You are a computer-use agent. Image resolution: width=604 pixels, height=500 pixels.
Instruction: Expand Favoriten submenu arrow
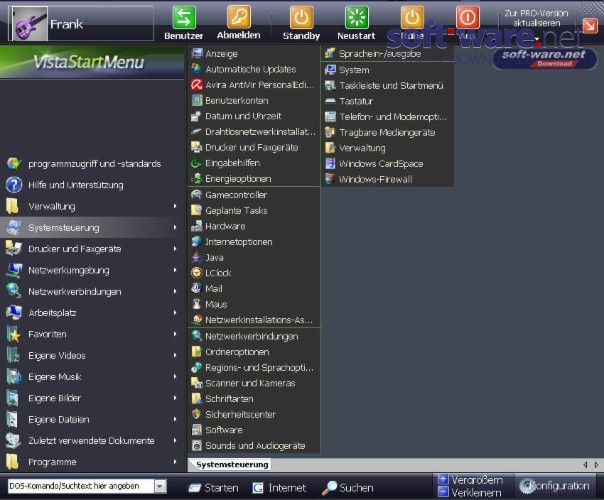pyautogui.click(x=175, y=334)
